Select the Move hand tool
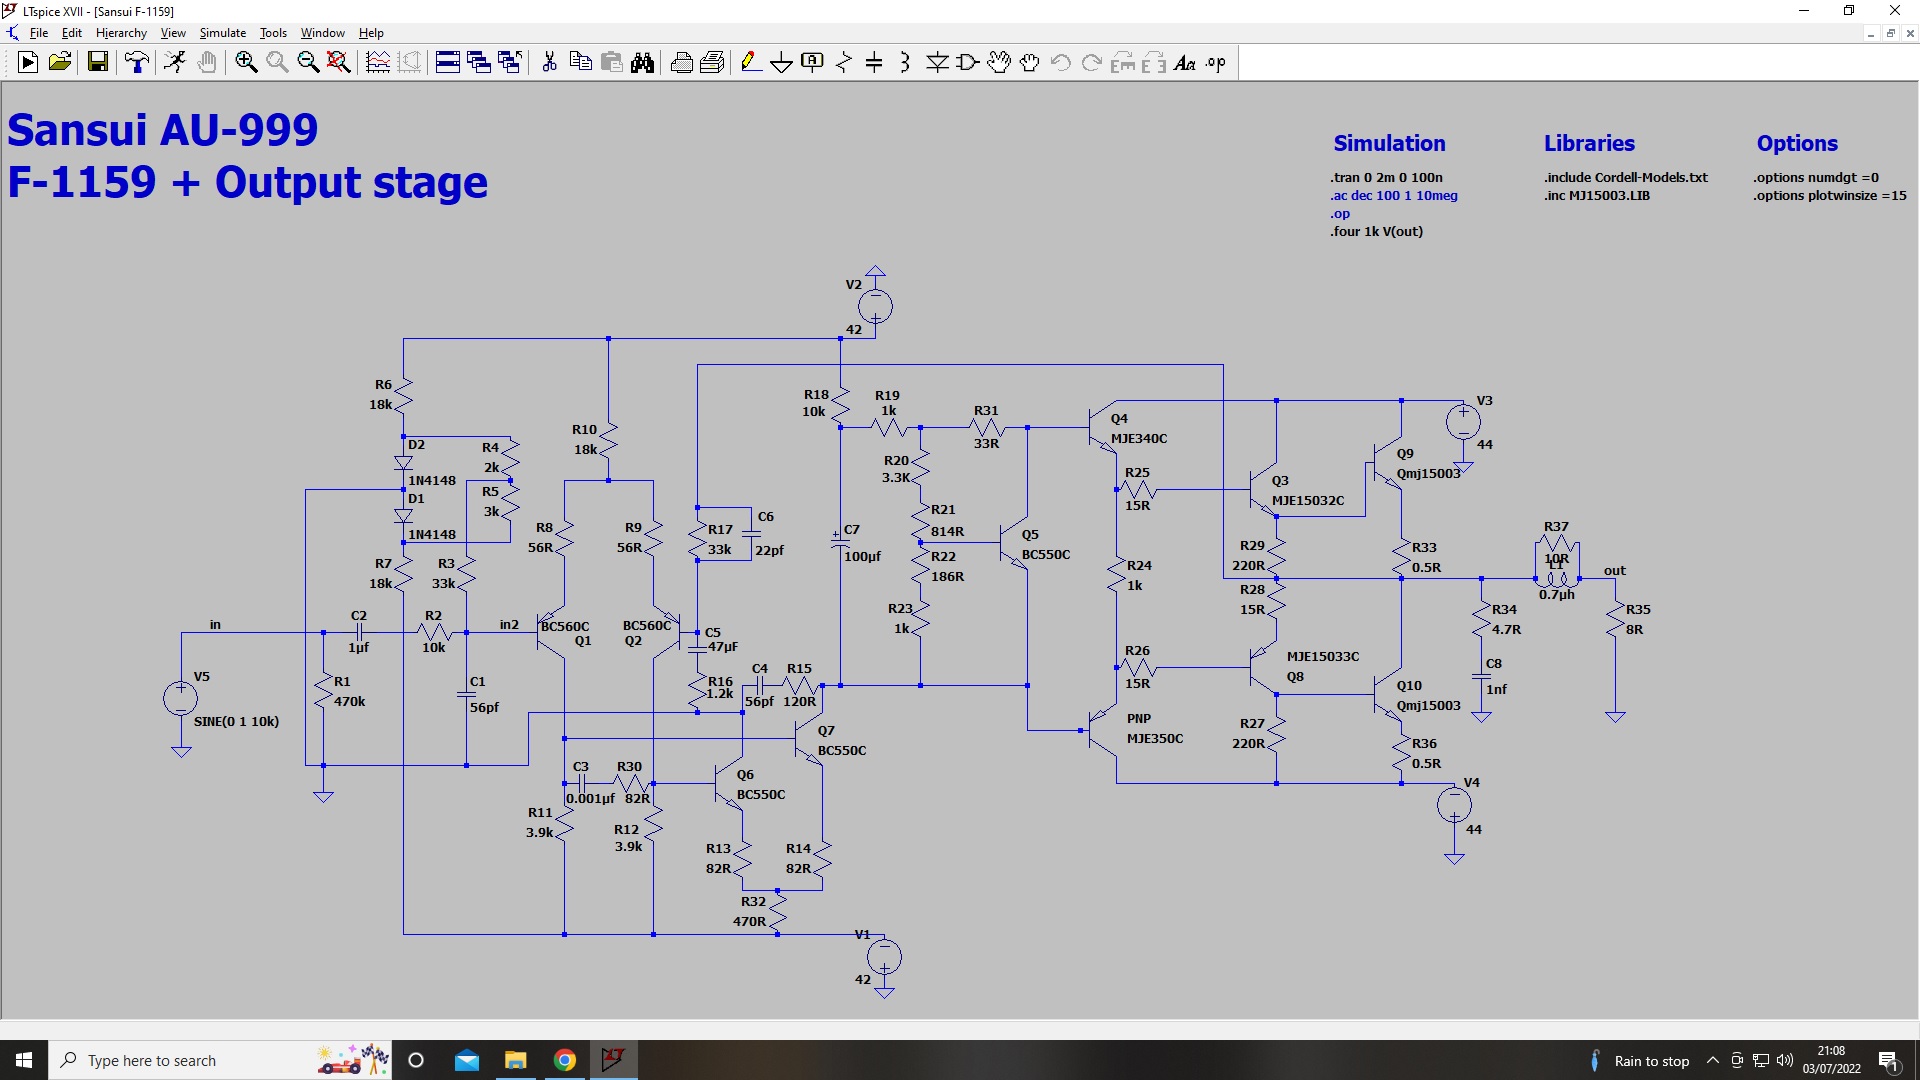1920x1080 pixels. click(x=999, y=63)
